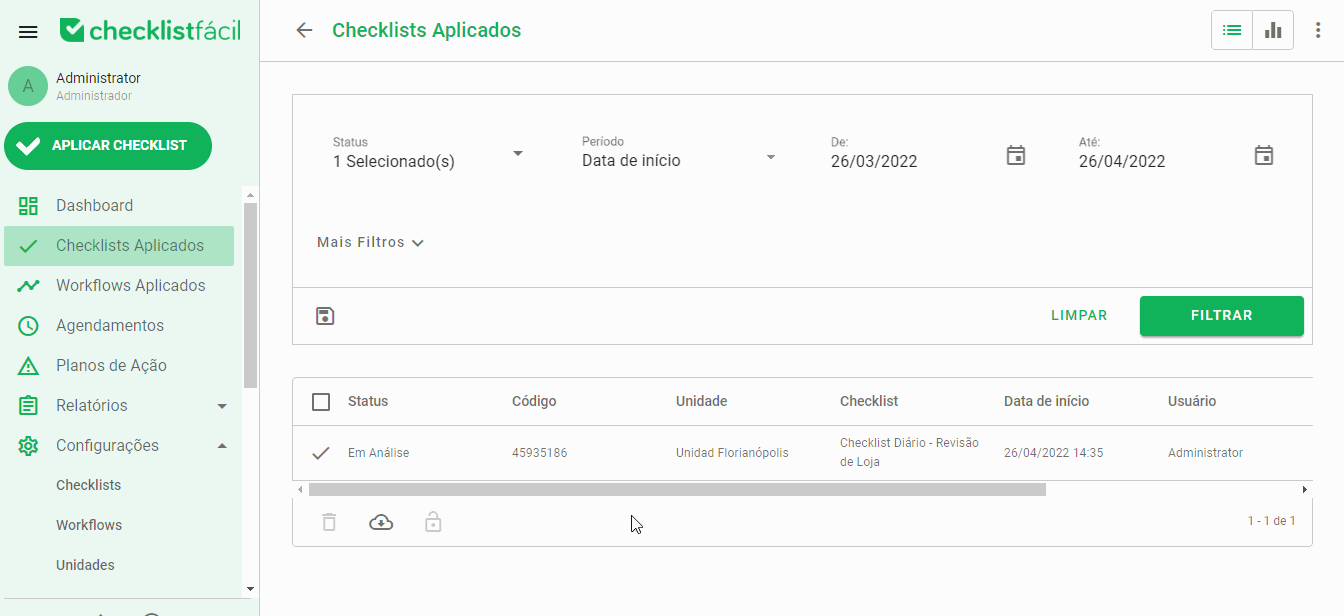Delete selected checklist with trash icon
The image size is (1344, 616).
pyautogui.click(x=329, y=521)
